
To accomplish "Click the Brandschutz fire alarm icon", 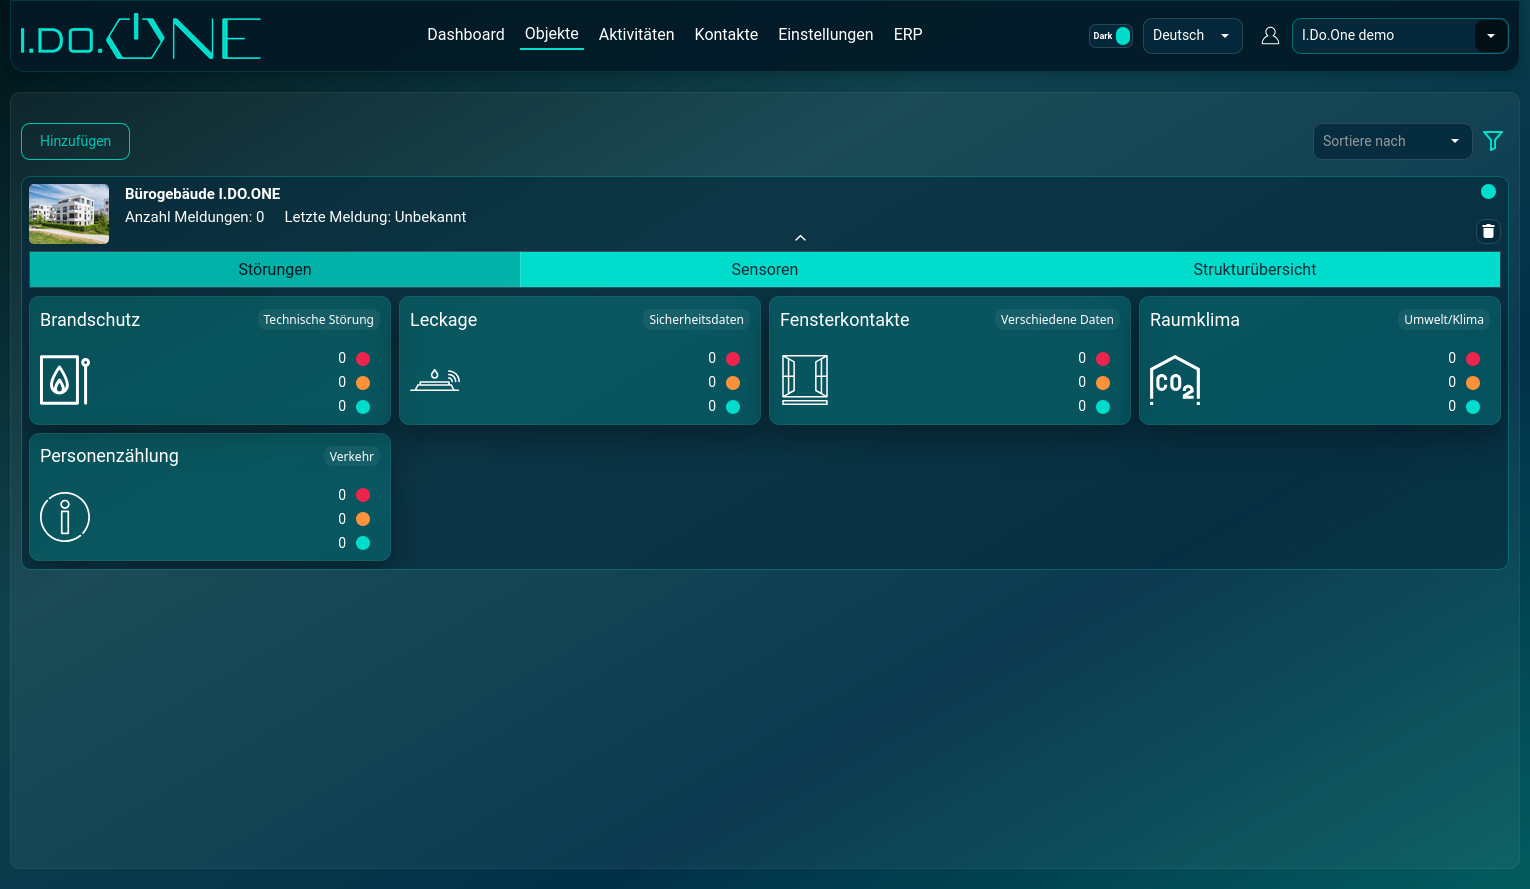I will (x=65, y=380).
